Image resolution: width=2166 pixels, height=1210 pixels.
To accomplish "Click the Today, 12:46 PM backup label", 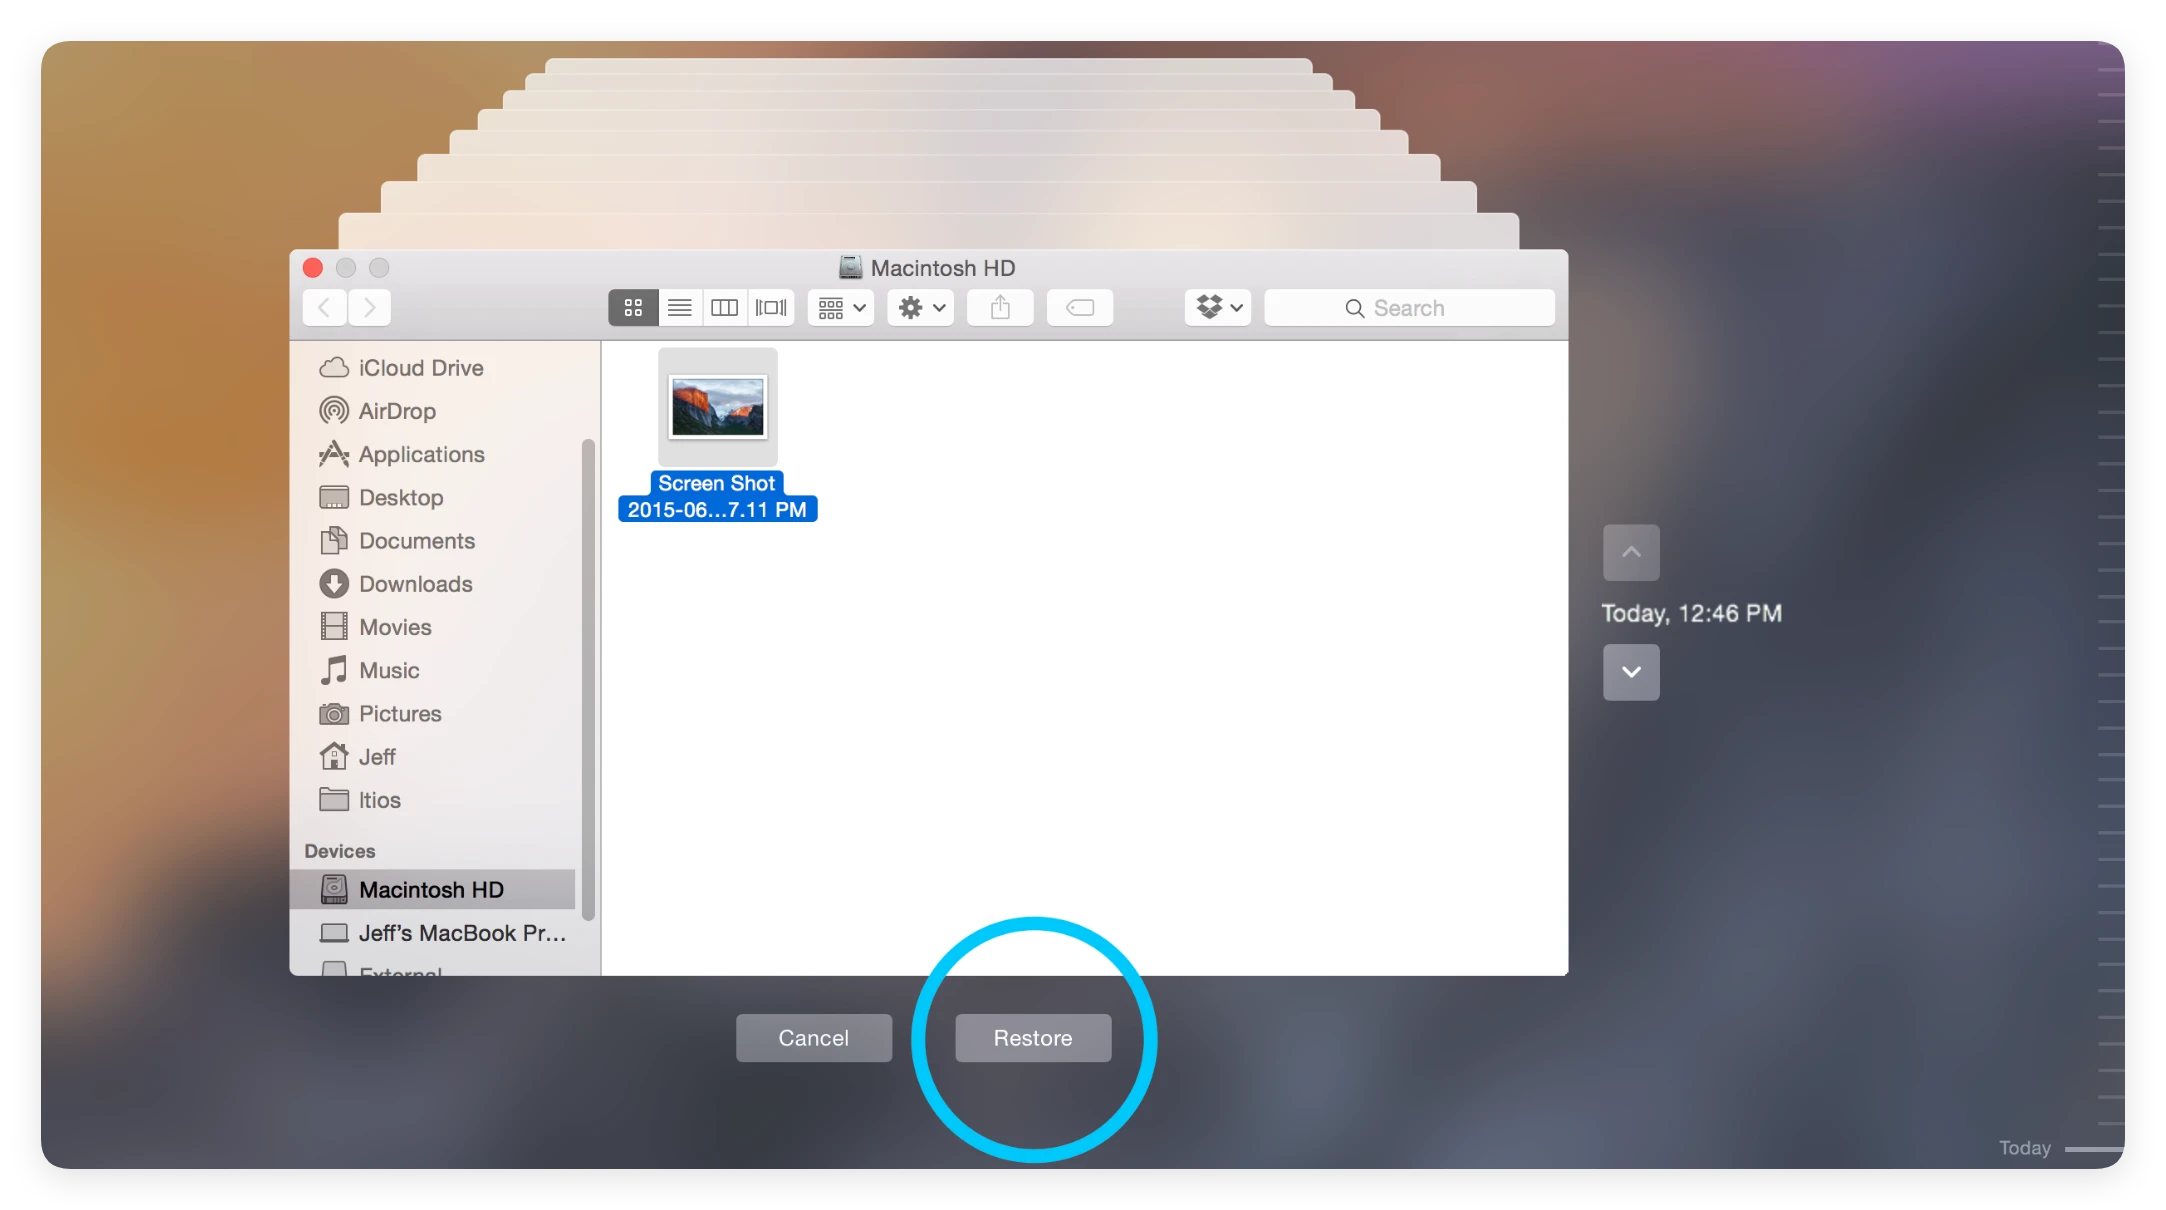I will click(x=1692, y=613).
